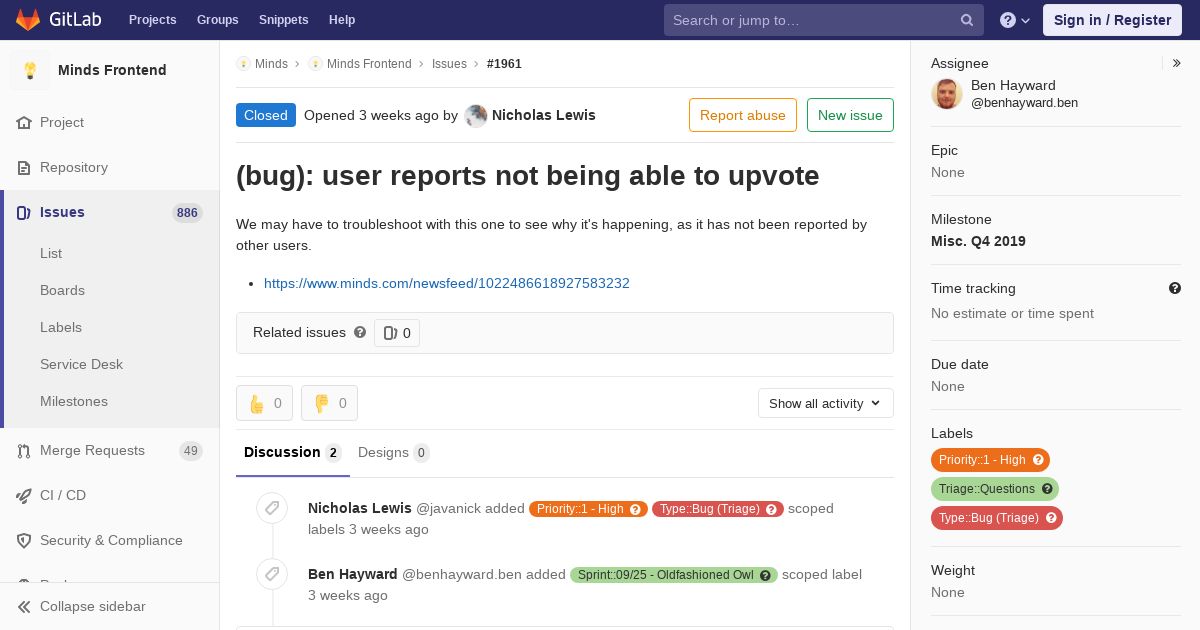Click the Nicholas Lewis author link
Viewport: 1200px width, 630px height.
coord(544,115)
